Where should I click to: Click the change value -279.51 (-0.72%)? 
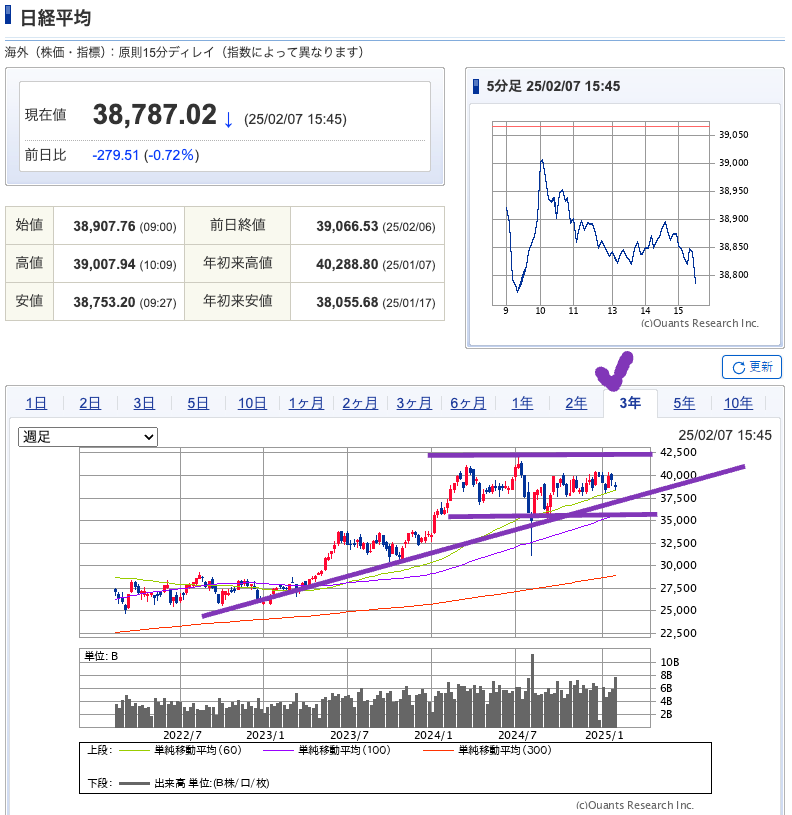point(146,155)
